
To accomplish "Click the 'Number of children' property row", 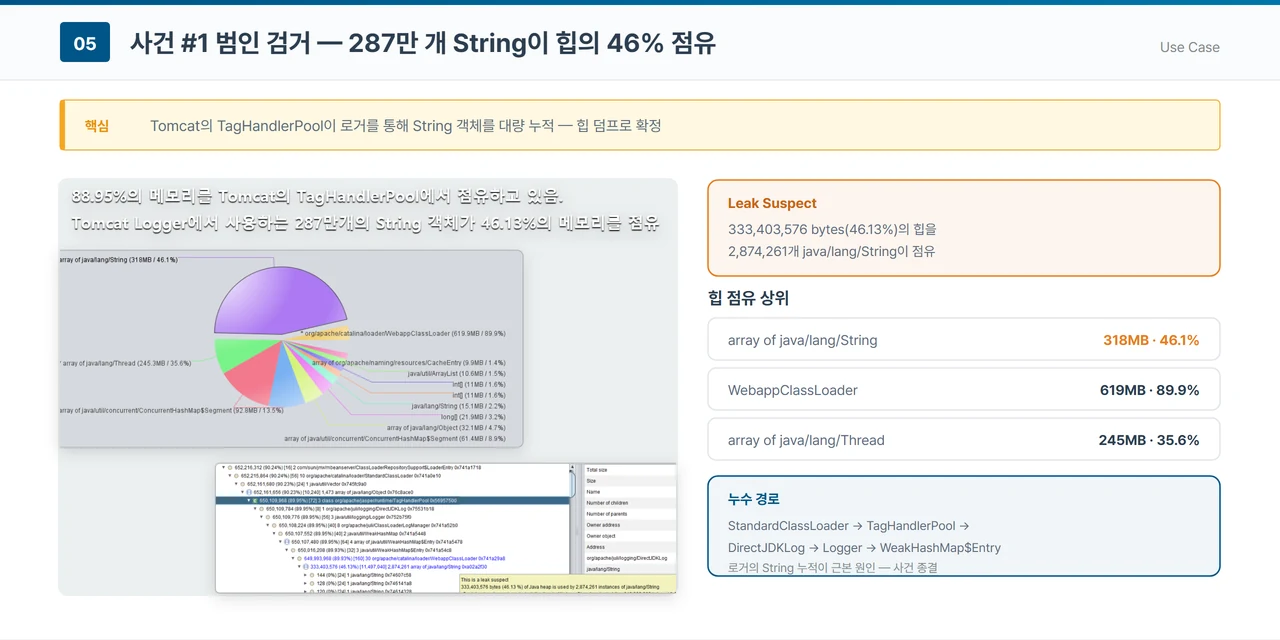I will tap(631, 503).
